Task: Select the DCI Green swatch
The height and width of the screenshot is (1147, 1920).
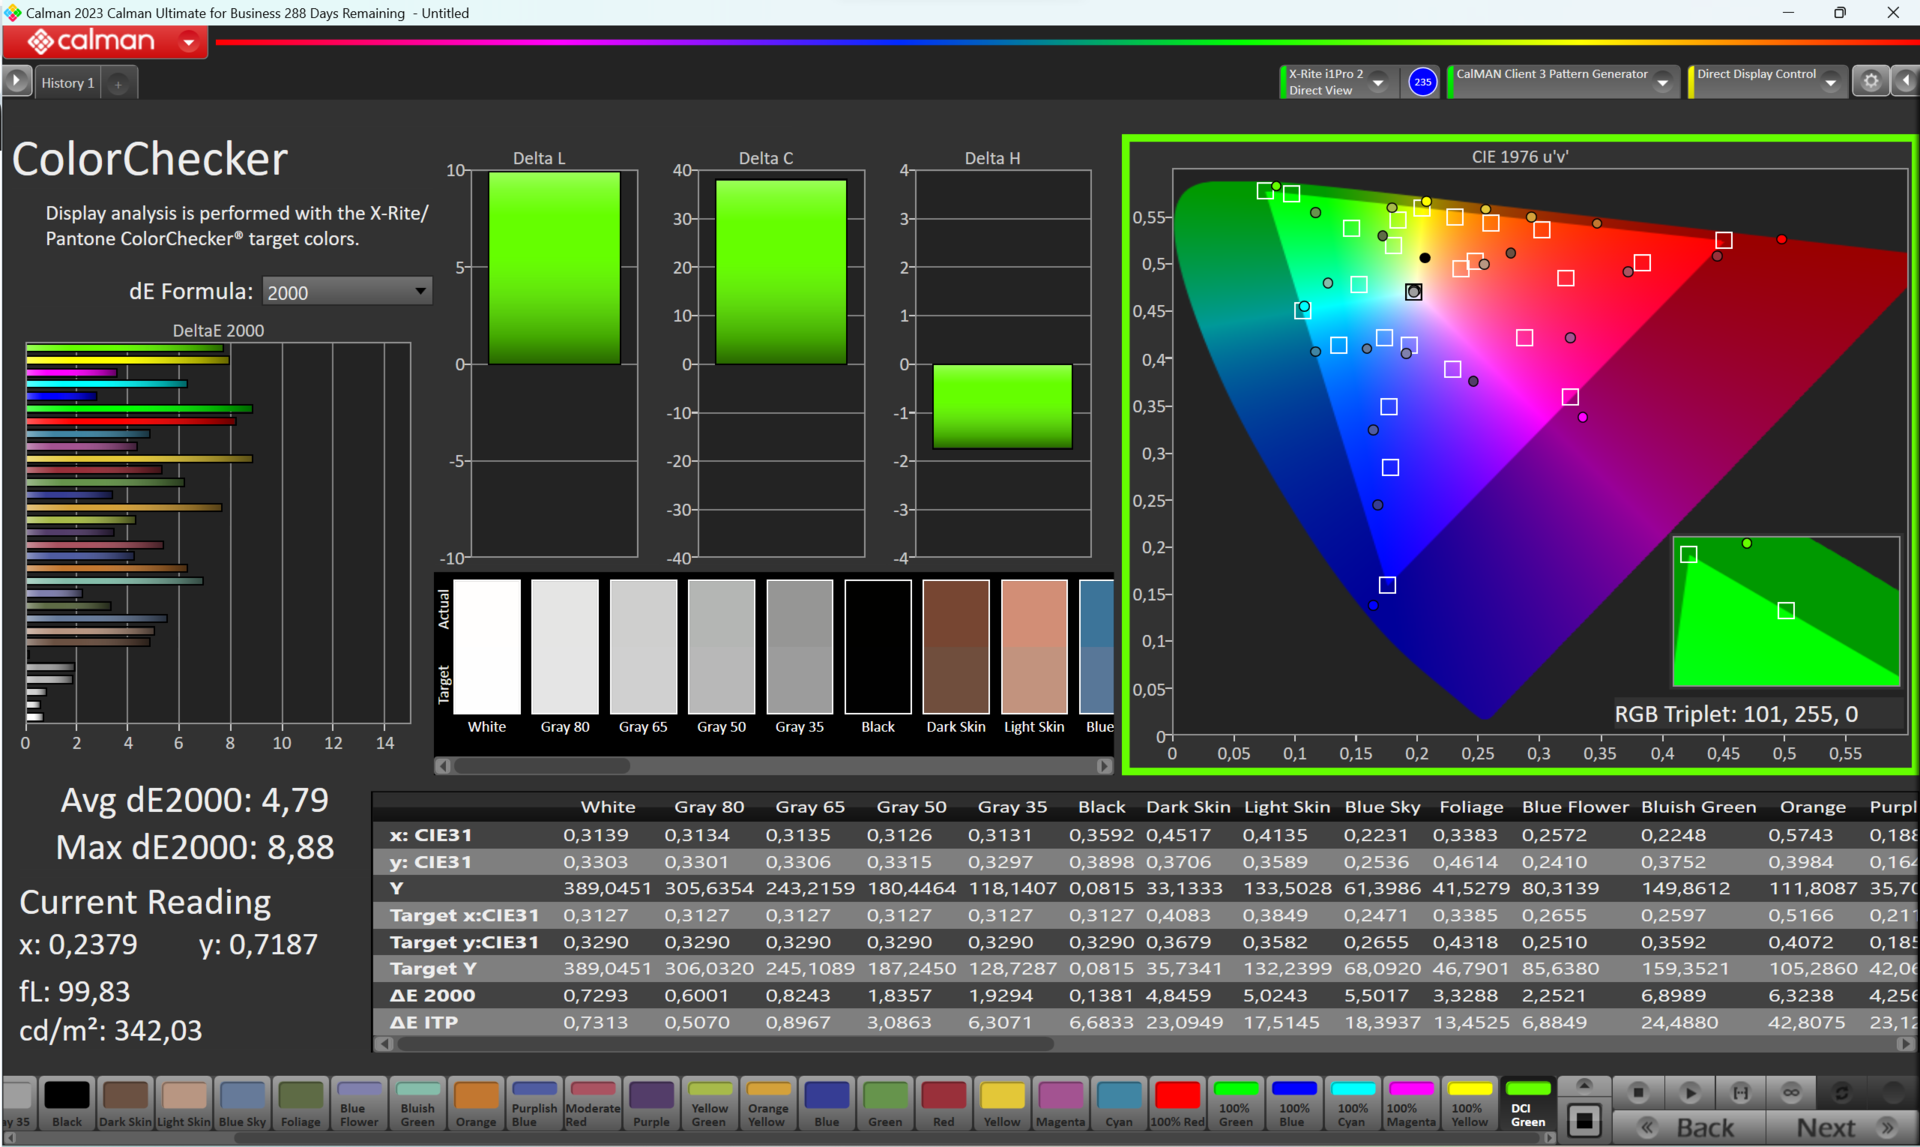Action: (1527, 1104)
